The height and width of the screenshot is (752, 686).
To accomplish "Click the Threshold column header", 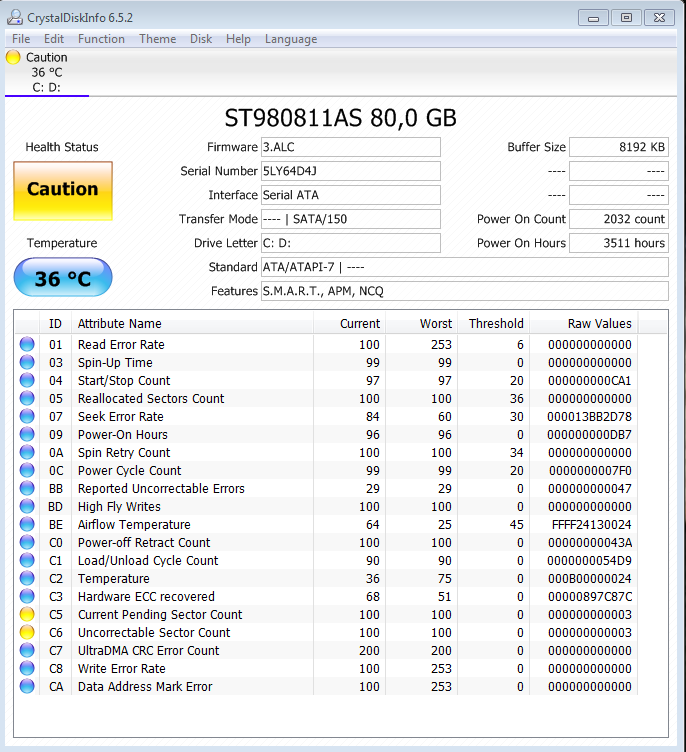I will tap(494, 324).
